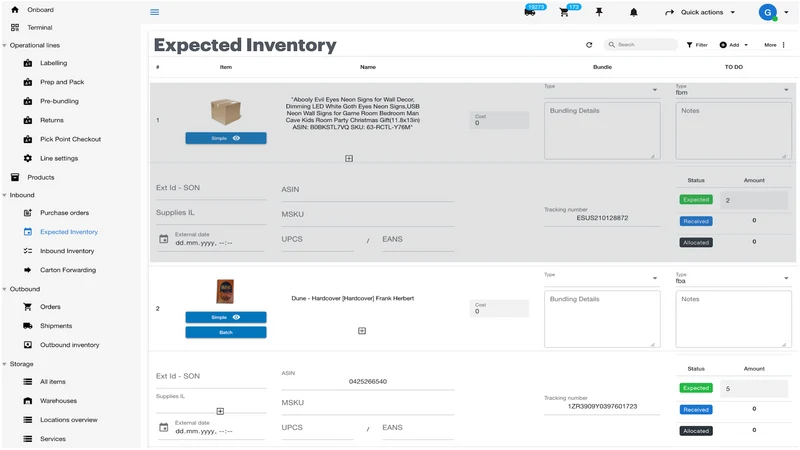Open the calendar icon for item 1 External date

point(163,239)
